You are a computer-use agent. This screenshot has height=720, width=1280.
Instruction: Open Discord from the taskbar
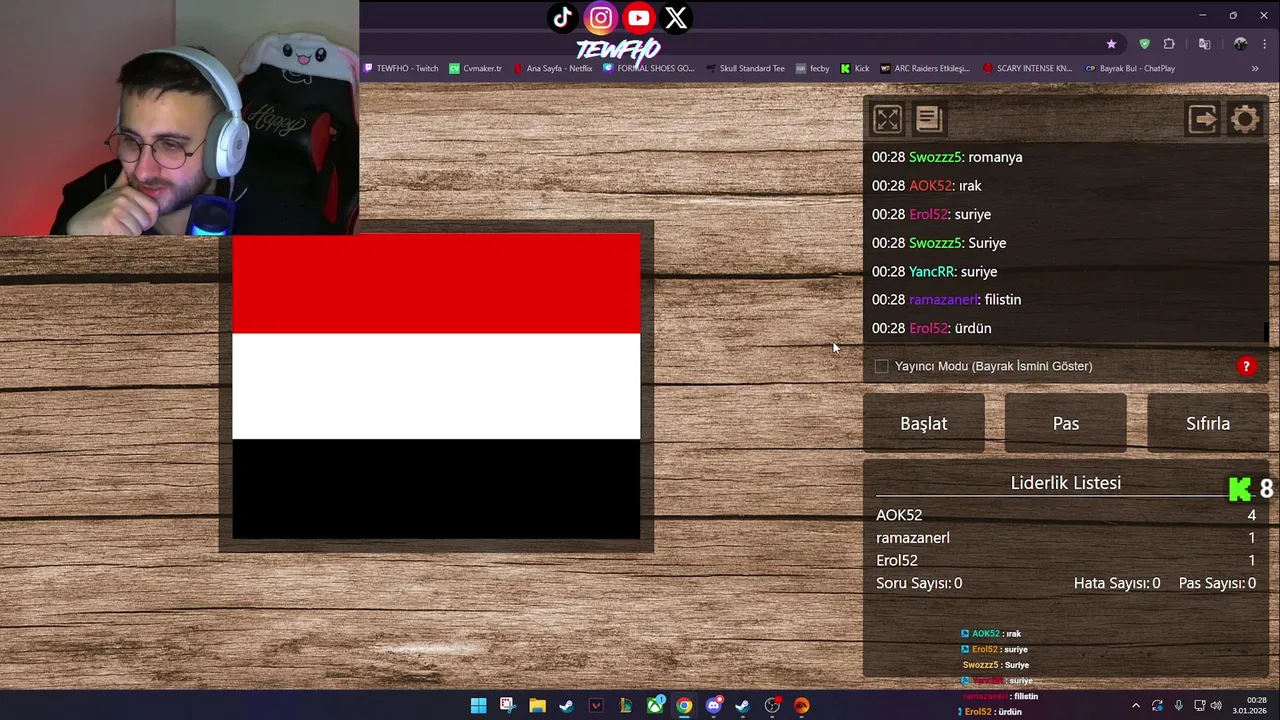tap(713, 705)
